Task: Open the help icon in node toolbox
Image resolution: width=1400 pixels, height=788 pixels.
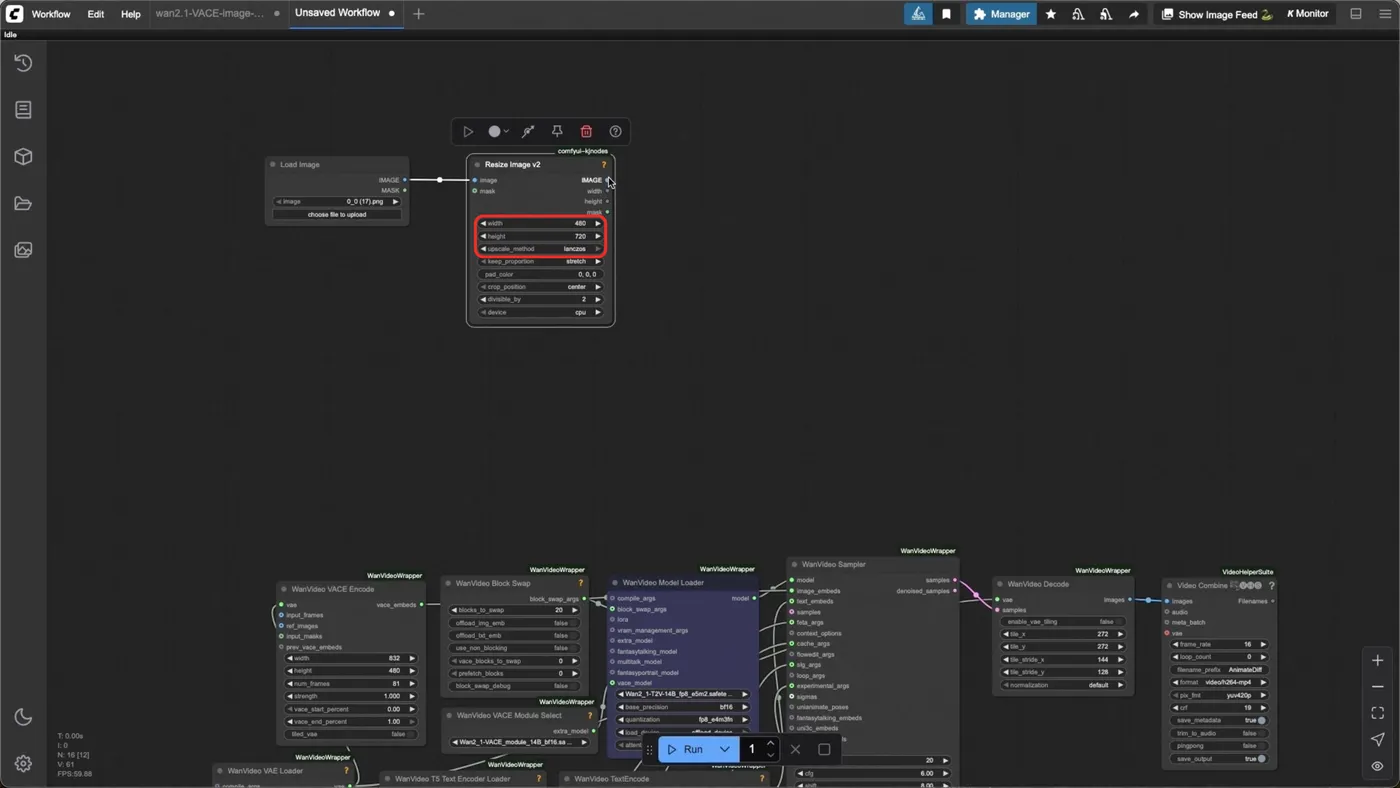Action: tap(615, 131)
